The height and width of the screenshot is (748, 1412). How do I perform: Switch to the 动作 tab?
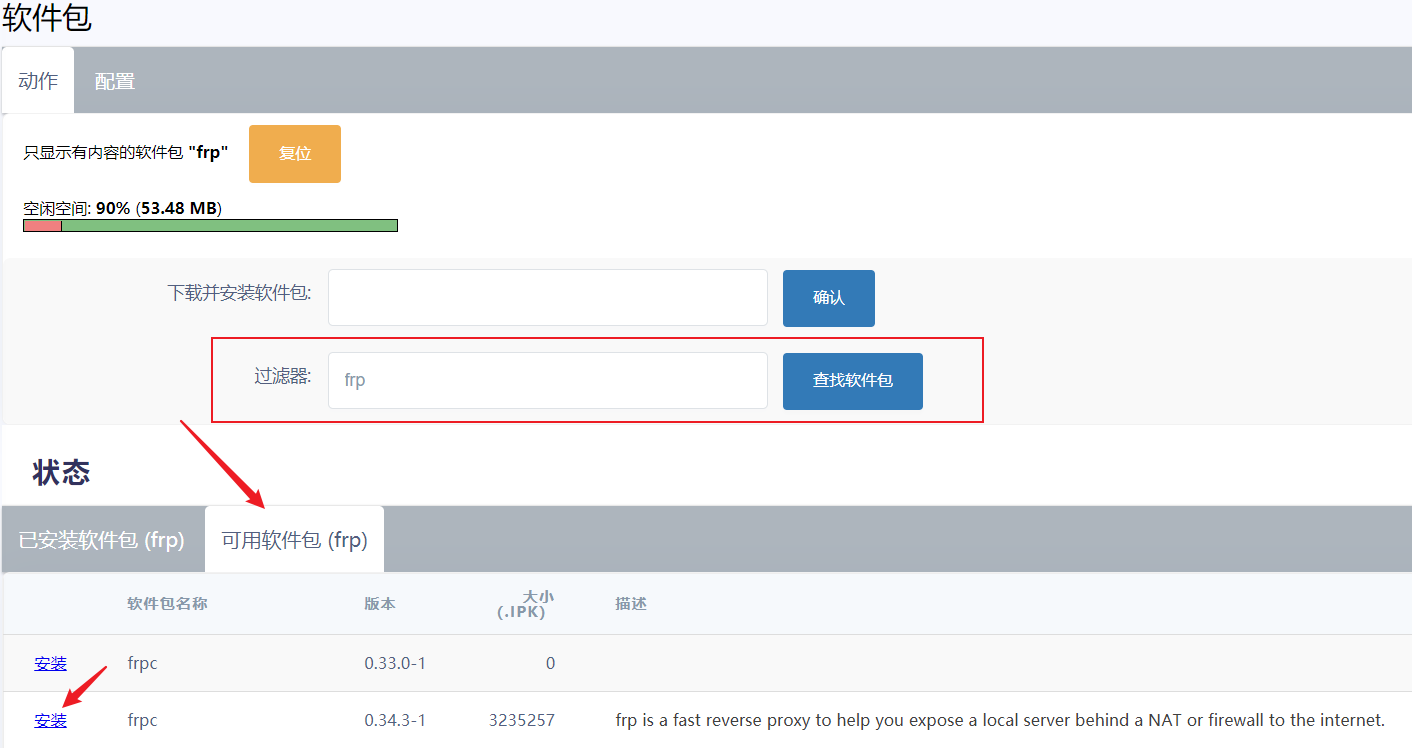point(38,81)
